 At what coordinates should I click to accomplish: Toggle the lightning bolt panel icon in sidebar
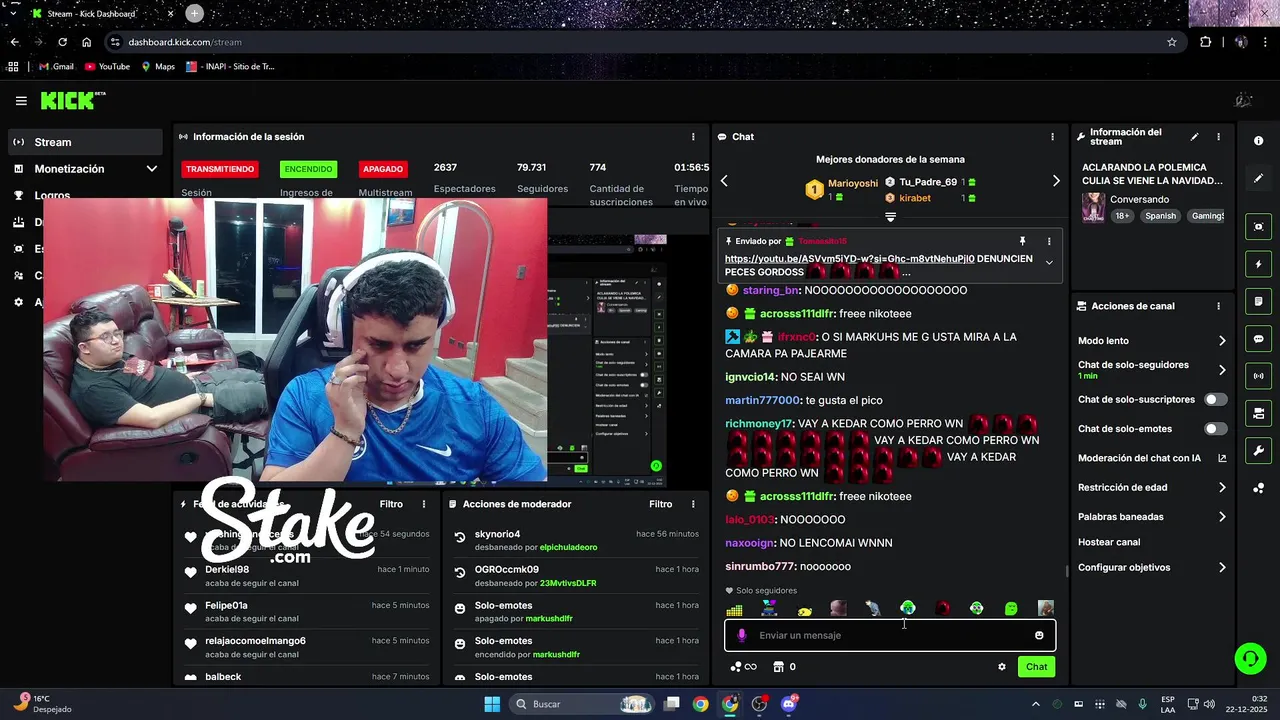tap(1258, 264)
